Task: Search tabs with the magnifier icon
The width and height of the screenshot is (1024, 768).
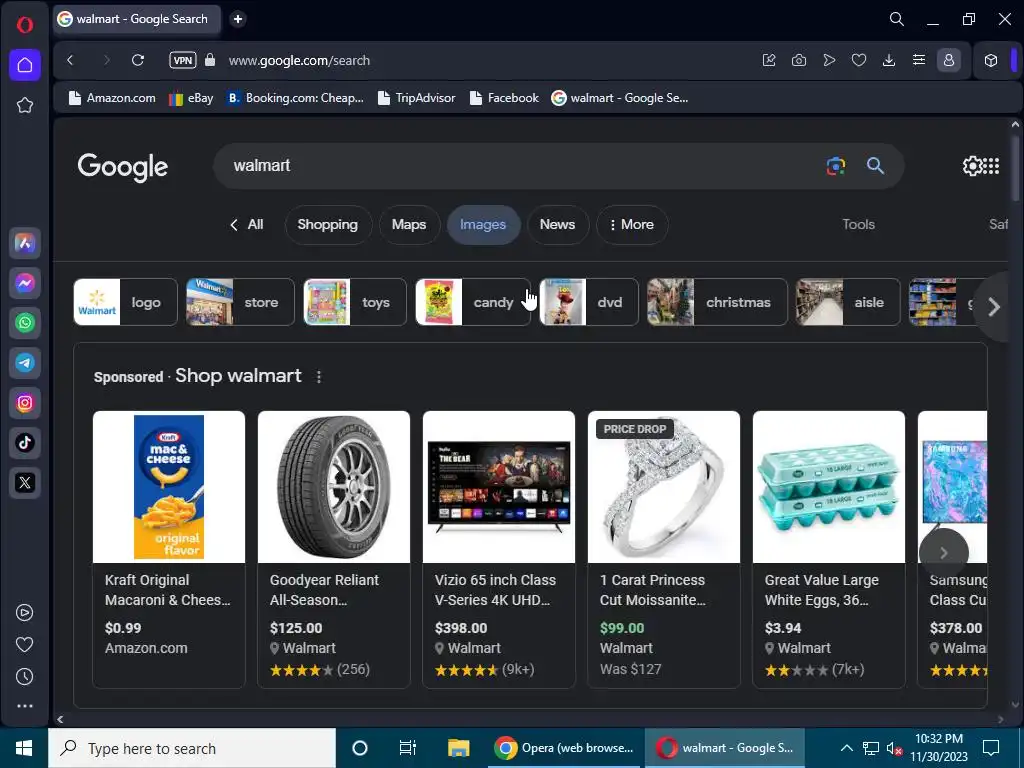Action: (x=897, y=19)
